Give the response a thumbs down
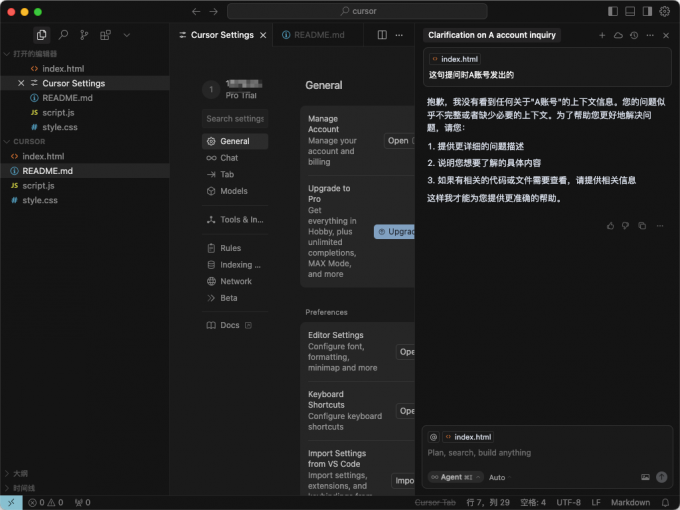This screenshot has width=680, height=510. [625, 226]
